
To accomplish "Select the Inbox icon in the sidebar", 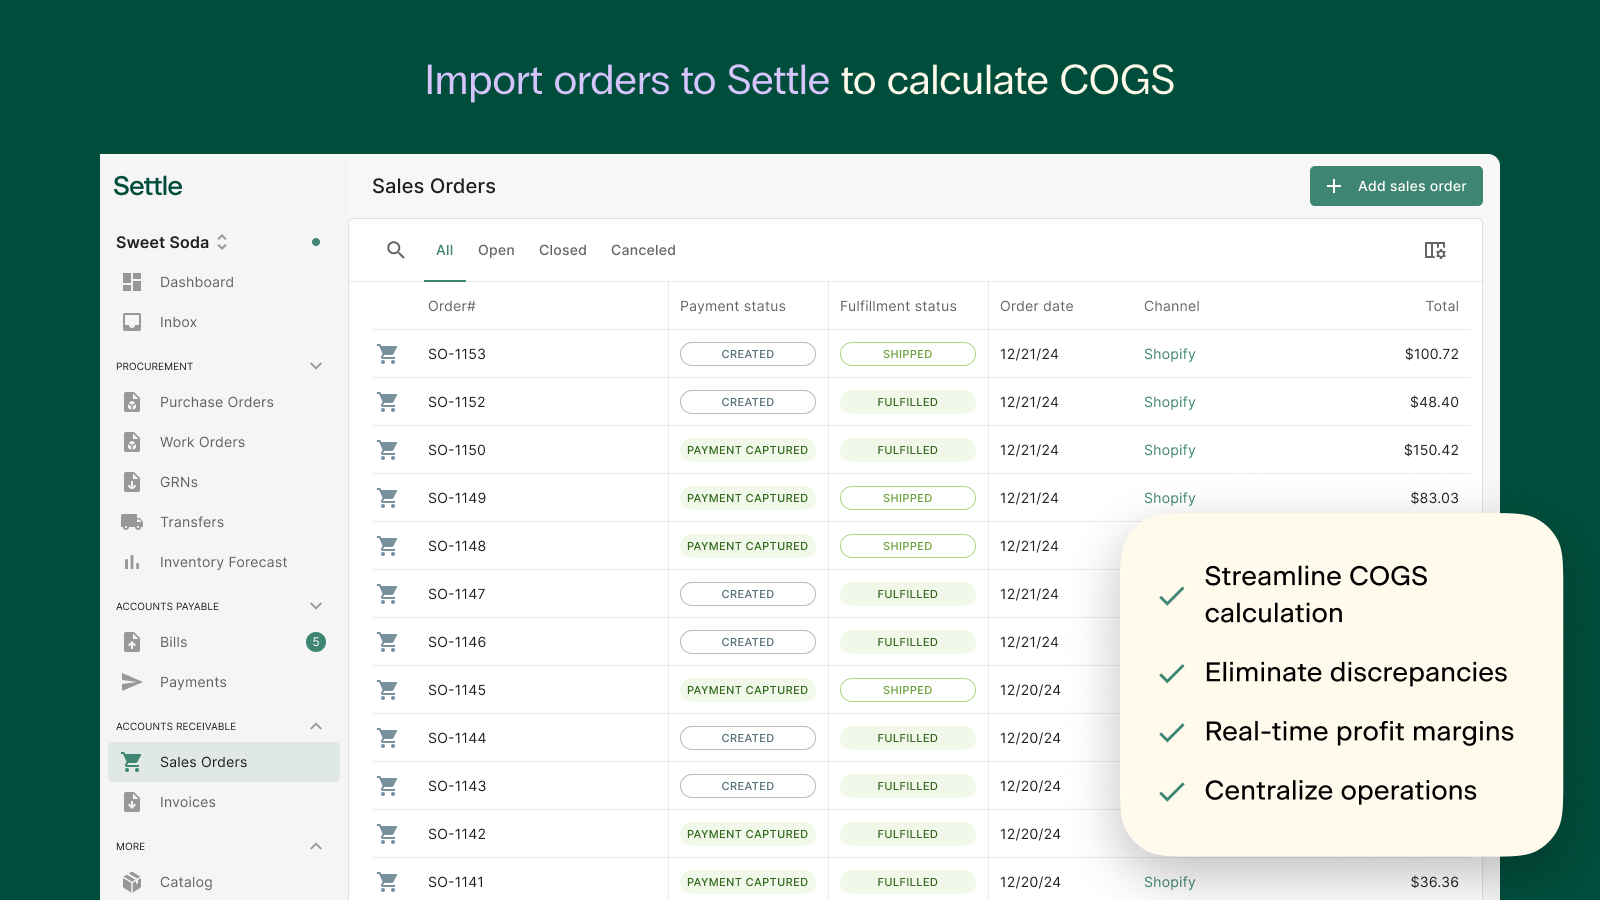I will pos(131,322).
